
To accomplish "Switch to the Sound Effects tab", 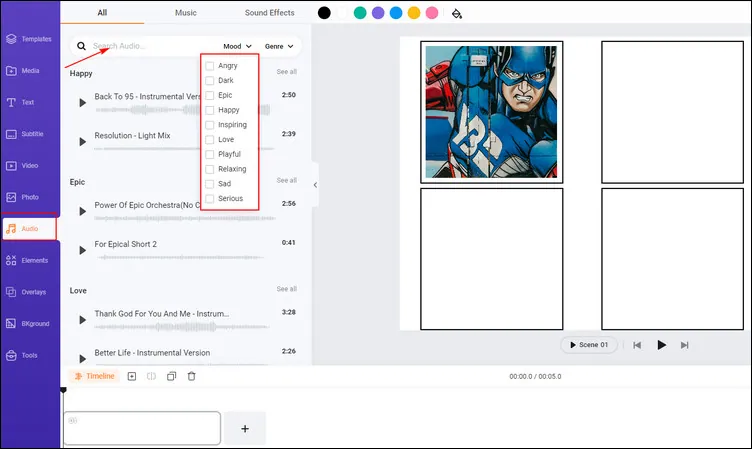I will 270,12.
